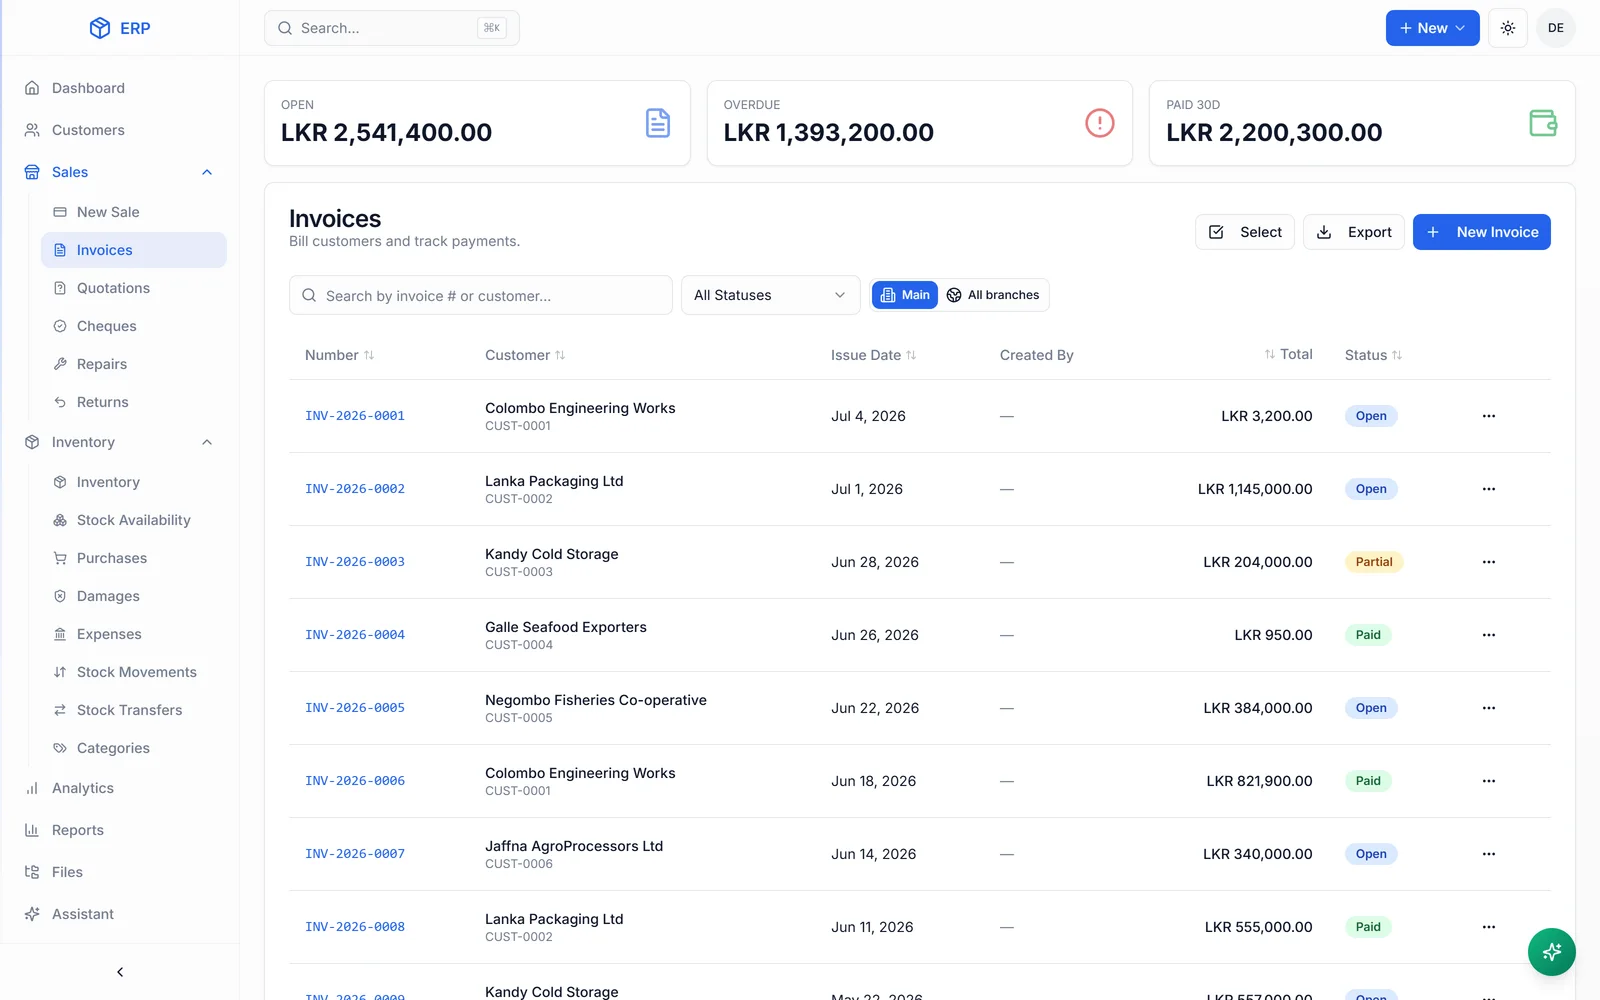Open Stock Availability in Inventory menu
Image resolution: width=1600 pixels, height=1000 pixels.
[134, 520]
